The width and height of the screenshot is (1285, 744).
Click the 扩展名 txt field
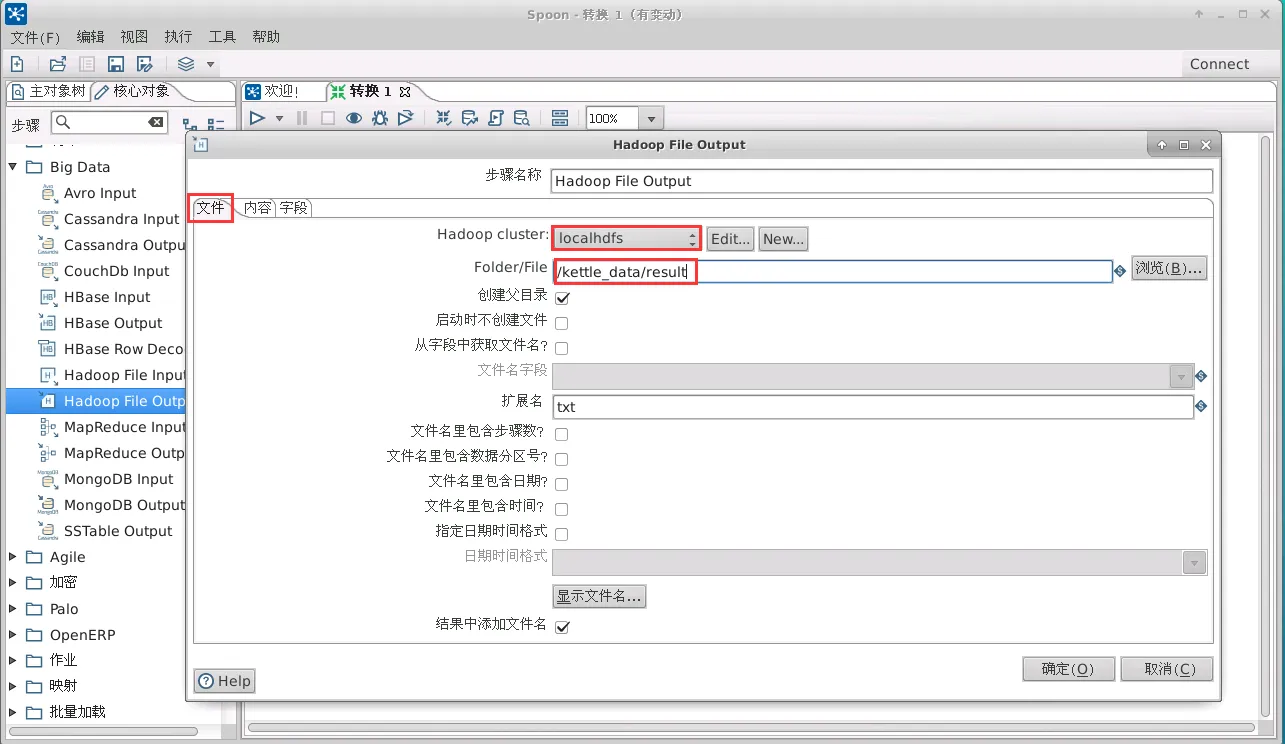873,407
